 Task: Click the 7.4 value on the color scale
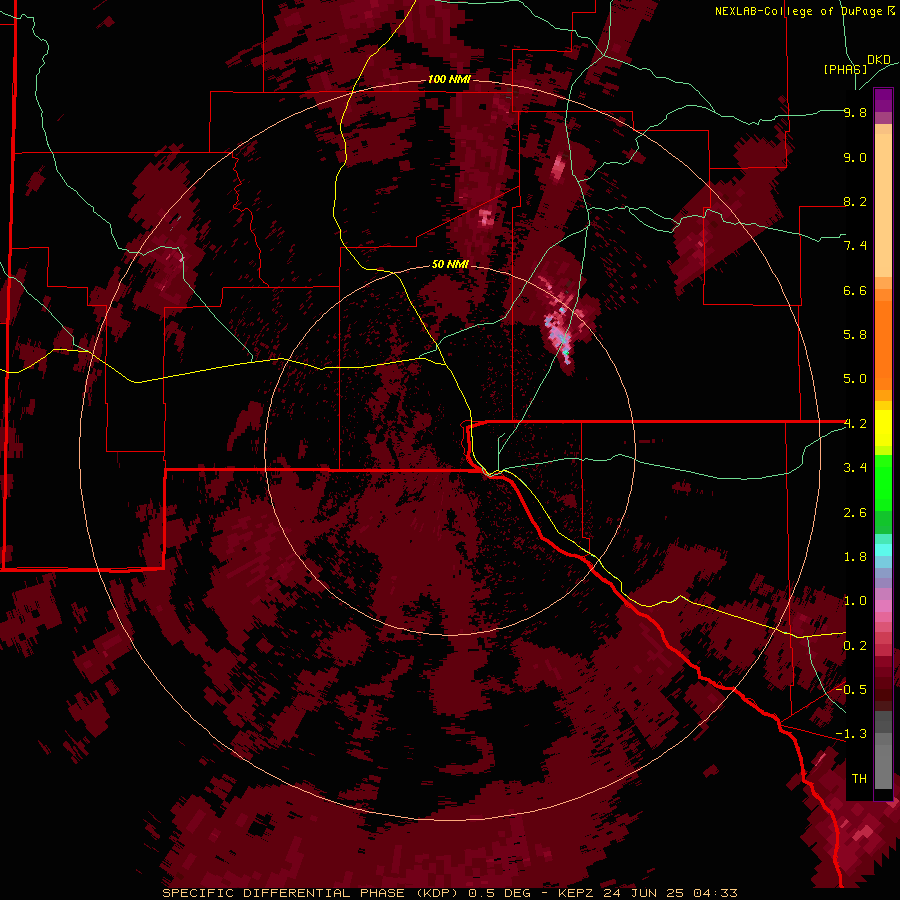855,246
